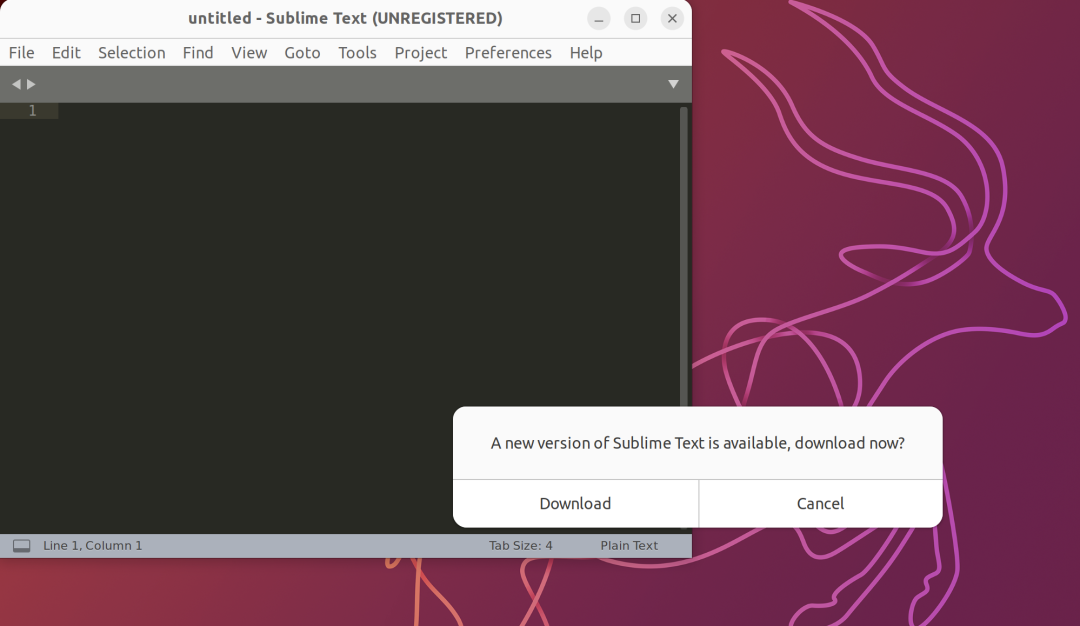Open the Goto menu
The width and height of the screenshot is (1080, 626).
tap(302, 53)
